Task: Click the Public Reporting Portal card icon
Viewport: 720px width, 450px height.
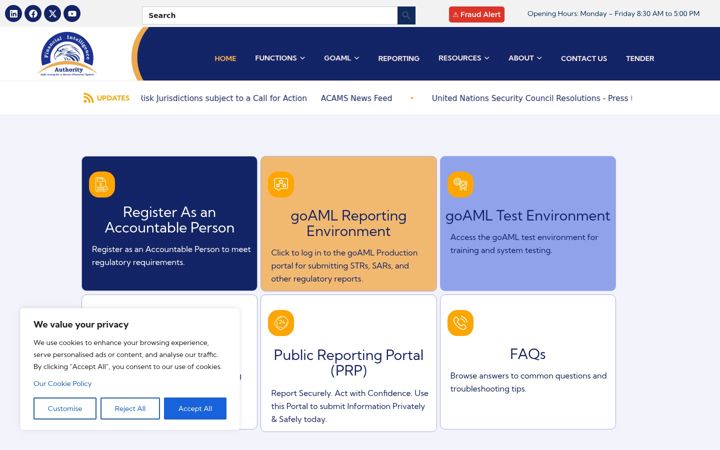Action: [281, 323]
